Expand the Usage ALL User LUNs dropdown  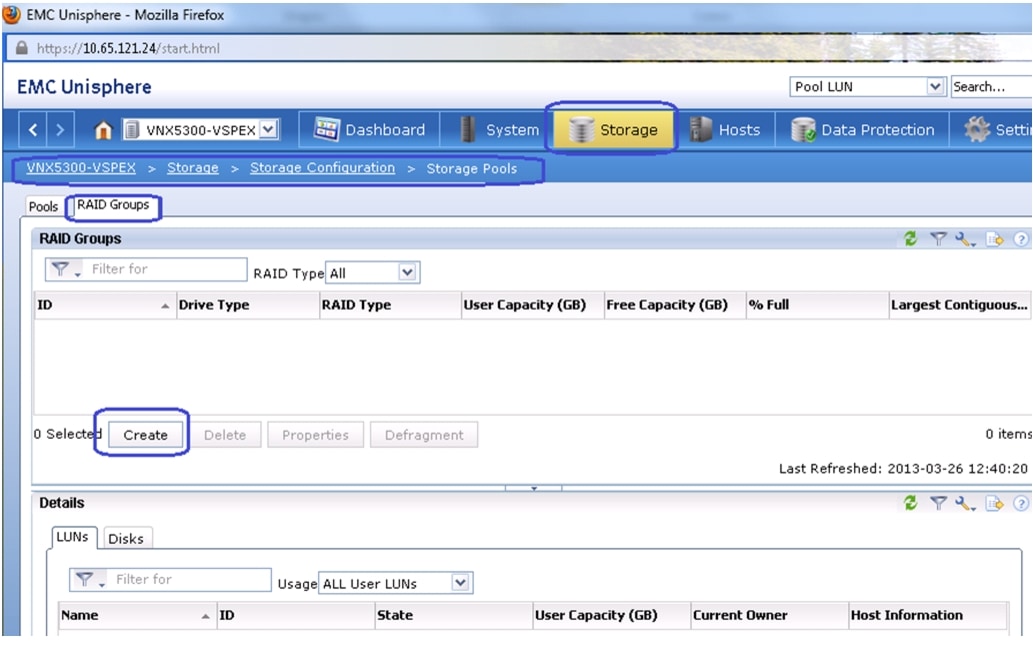tap(461, 583)
